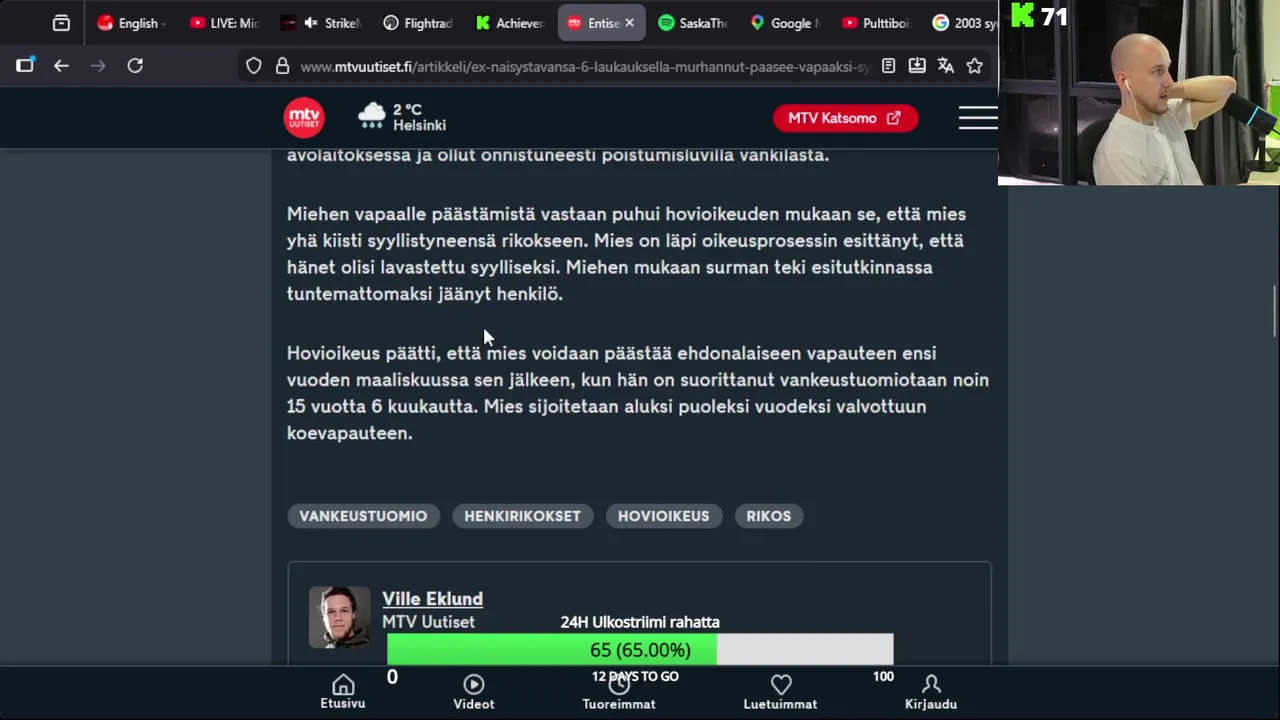The width and height of the screenshot is (1280, 720).
Task: Reload the page with refresh icon
Action: click(135, 66)
